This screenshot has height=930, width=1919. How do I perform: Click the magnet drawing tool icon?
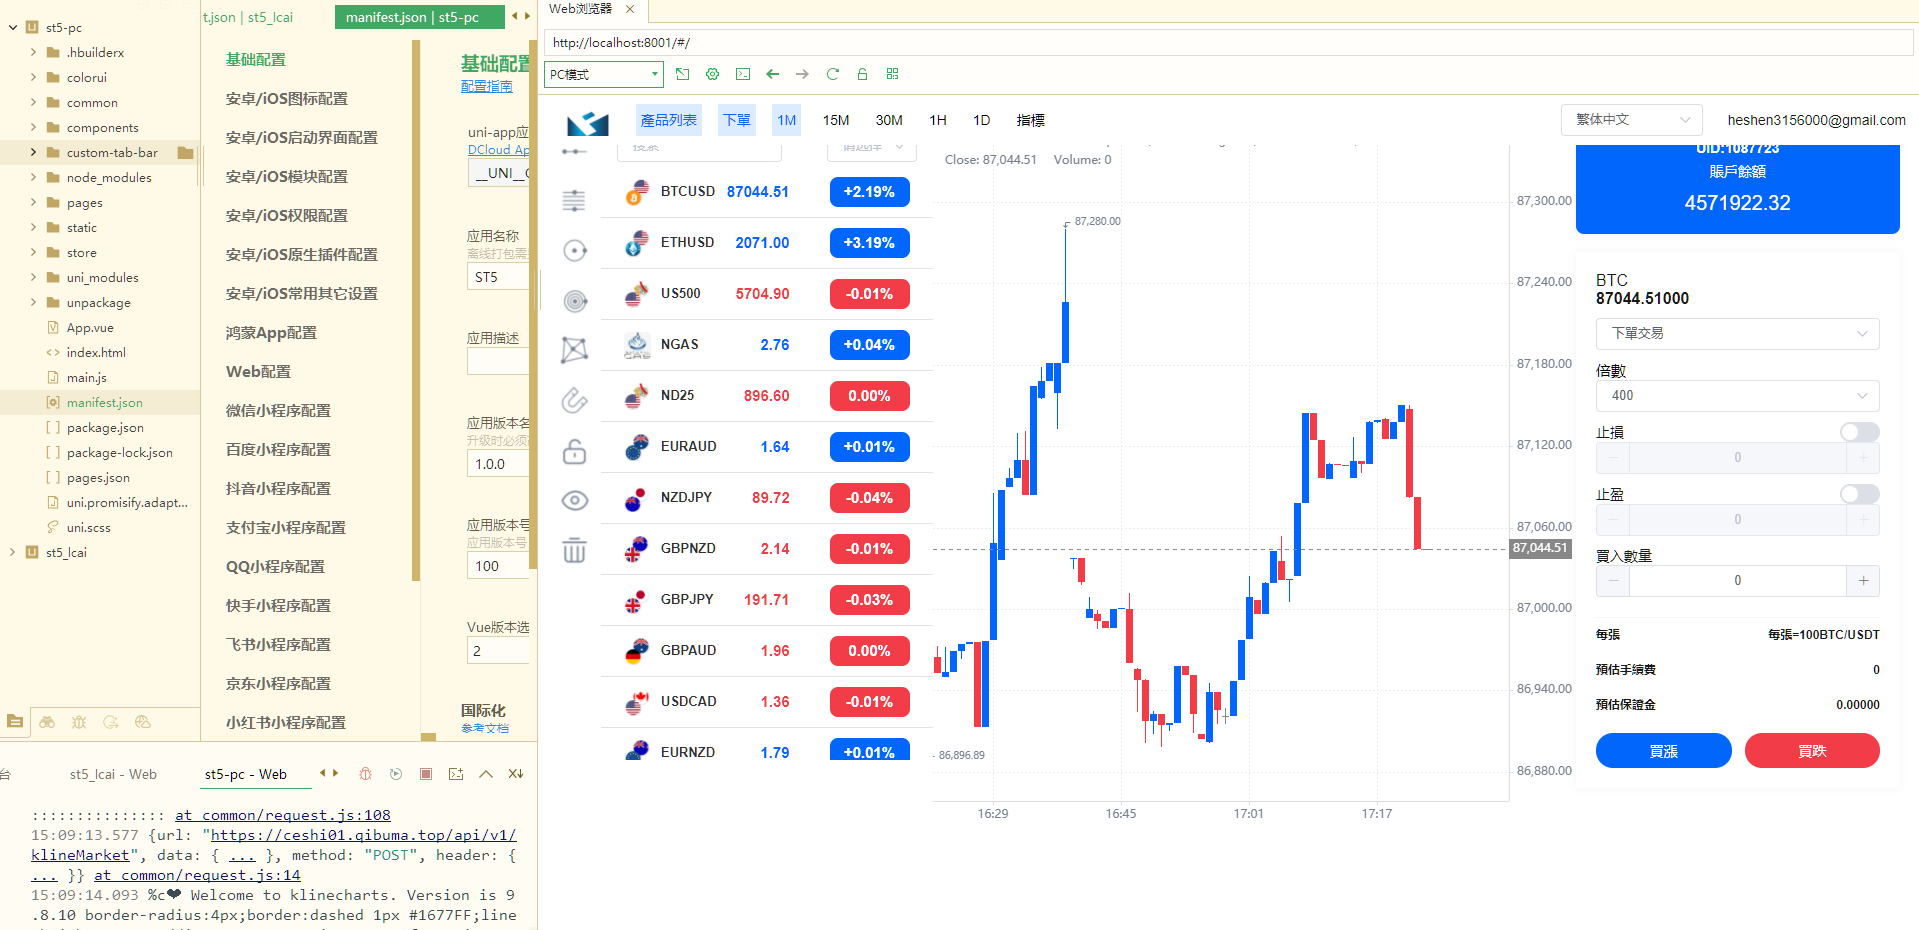click(574, 400)
